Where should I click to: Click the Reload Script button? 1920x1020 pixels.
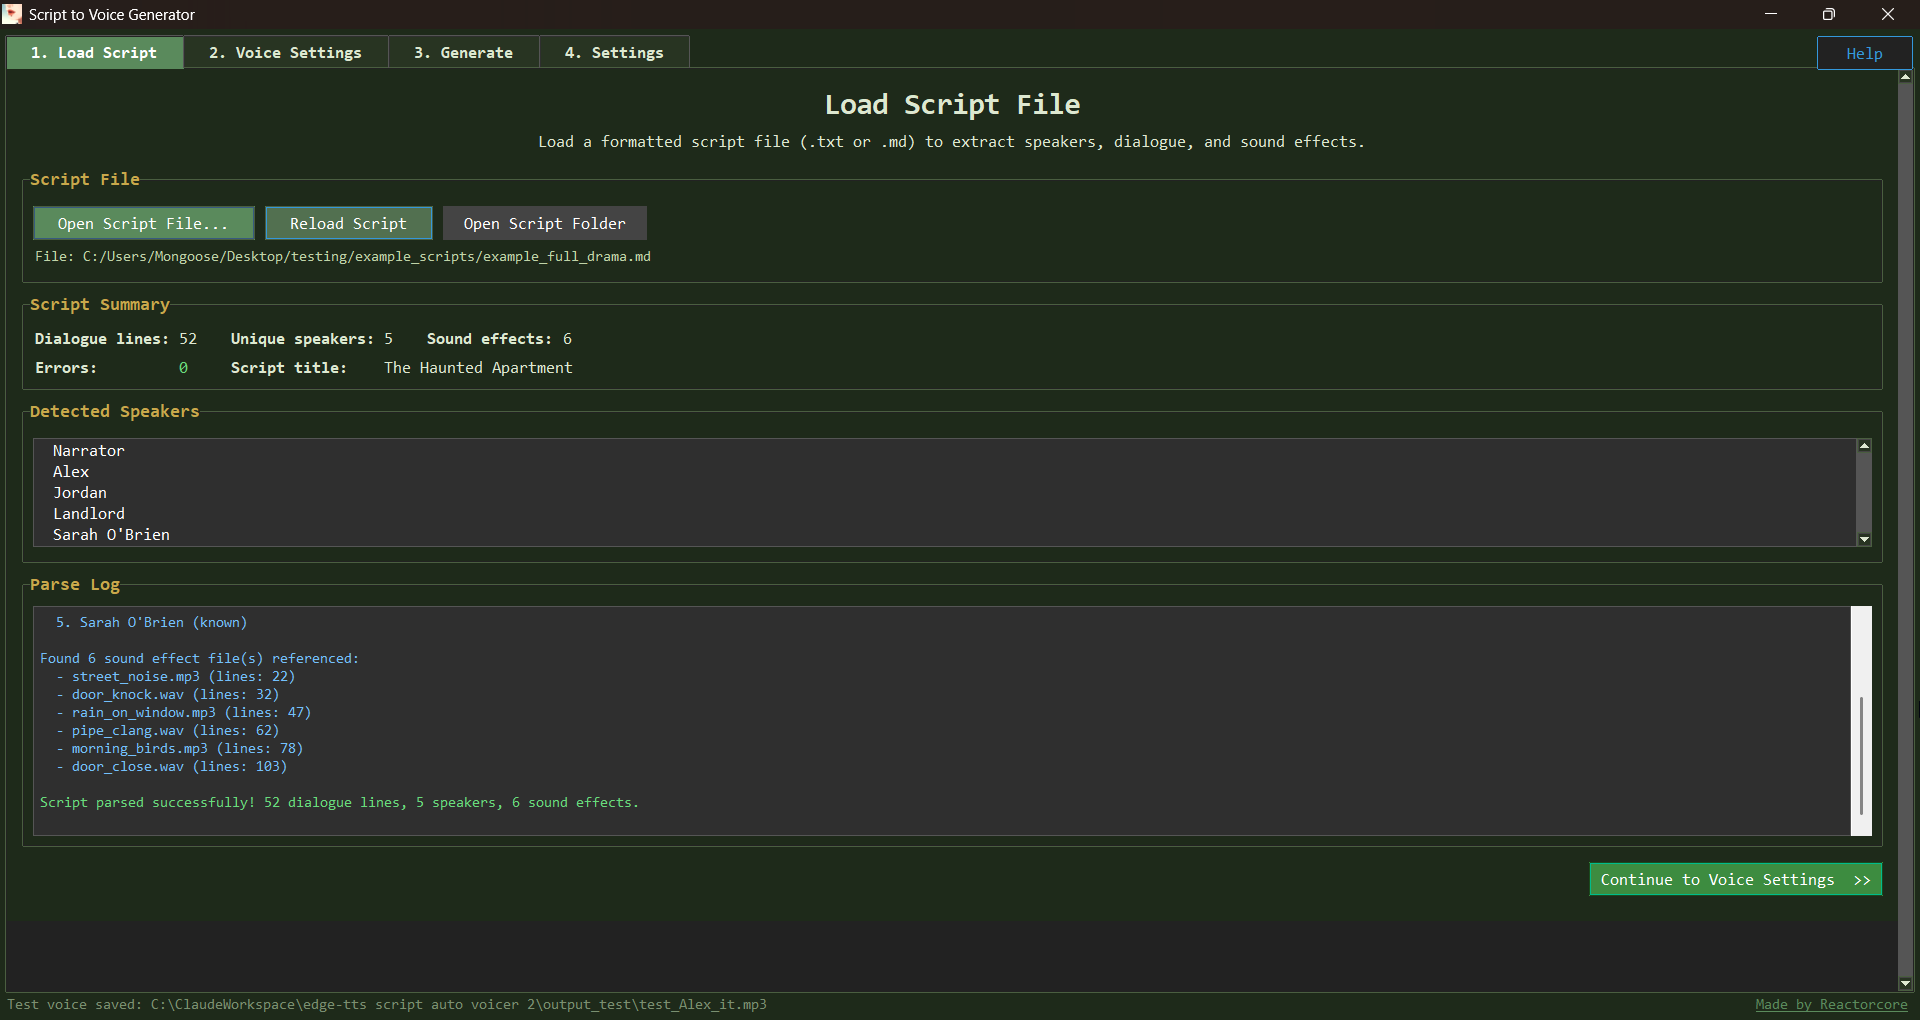348,223
